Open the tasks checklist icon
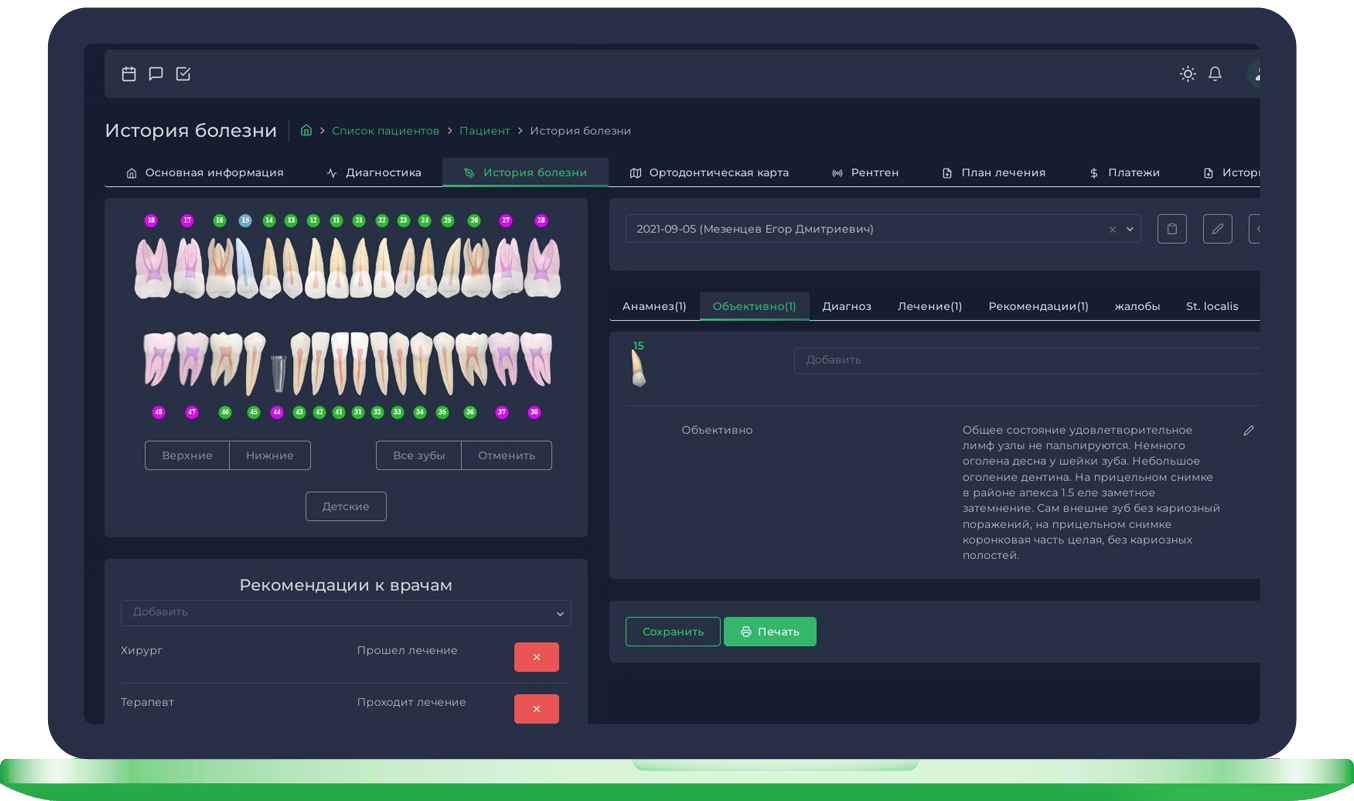This screenshot has height=801, width=1354. [183, 74]
